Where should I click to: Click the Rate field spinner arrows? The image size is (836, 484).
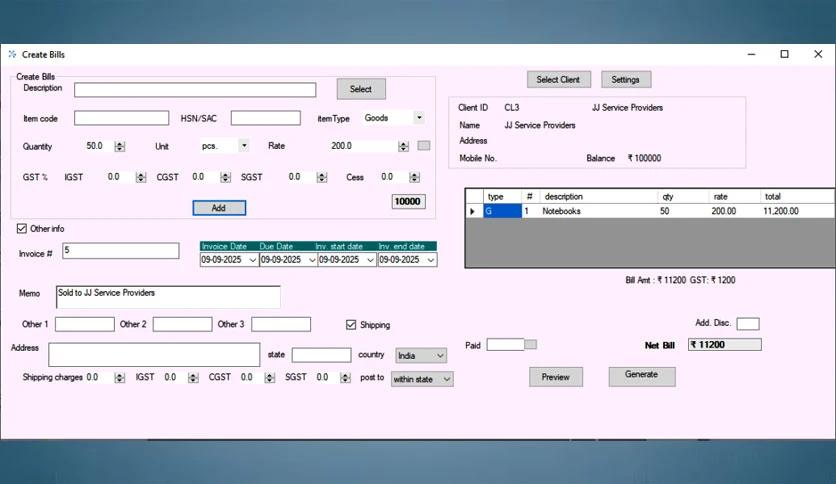pyautogui.click(x=404, y=146)
